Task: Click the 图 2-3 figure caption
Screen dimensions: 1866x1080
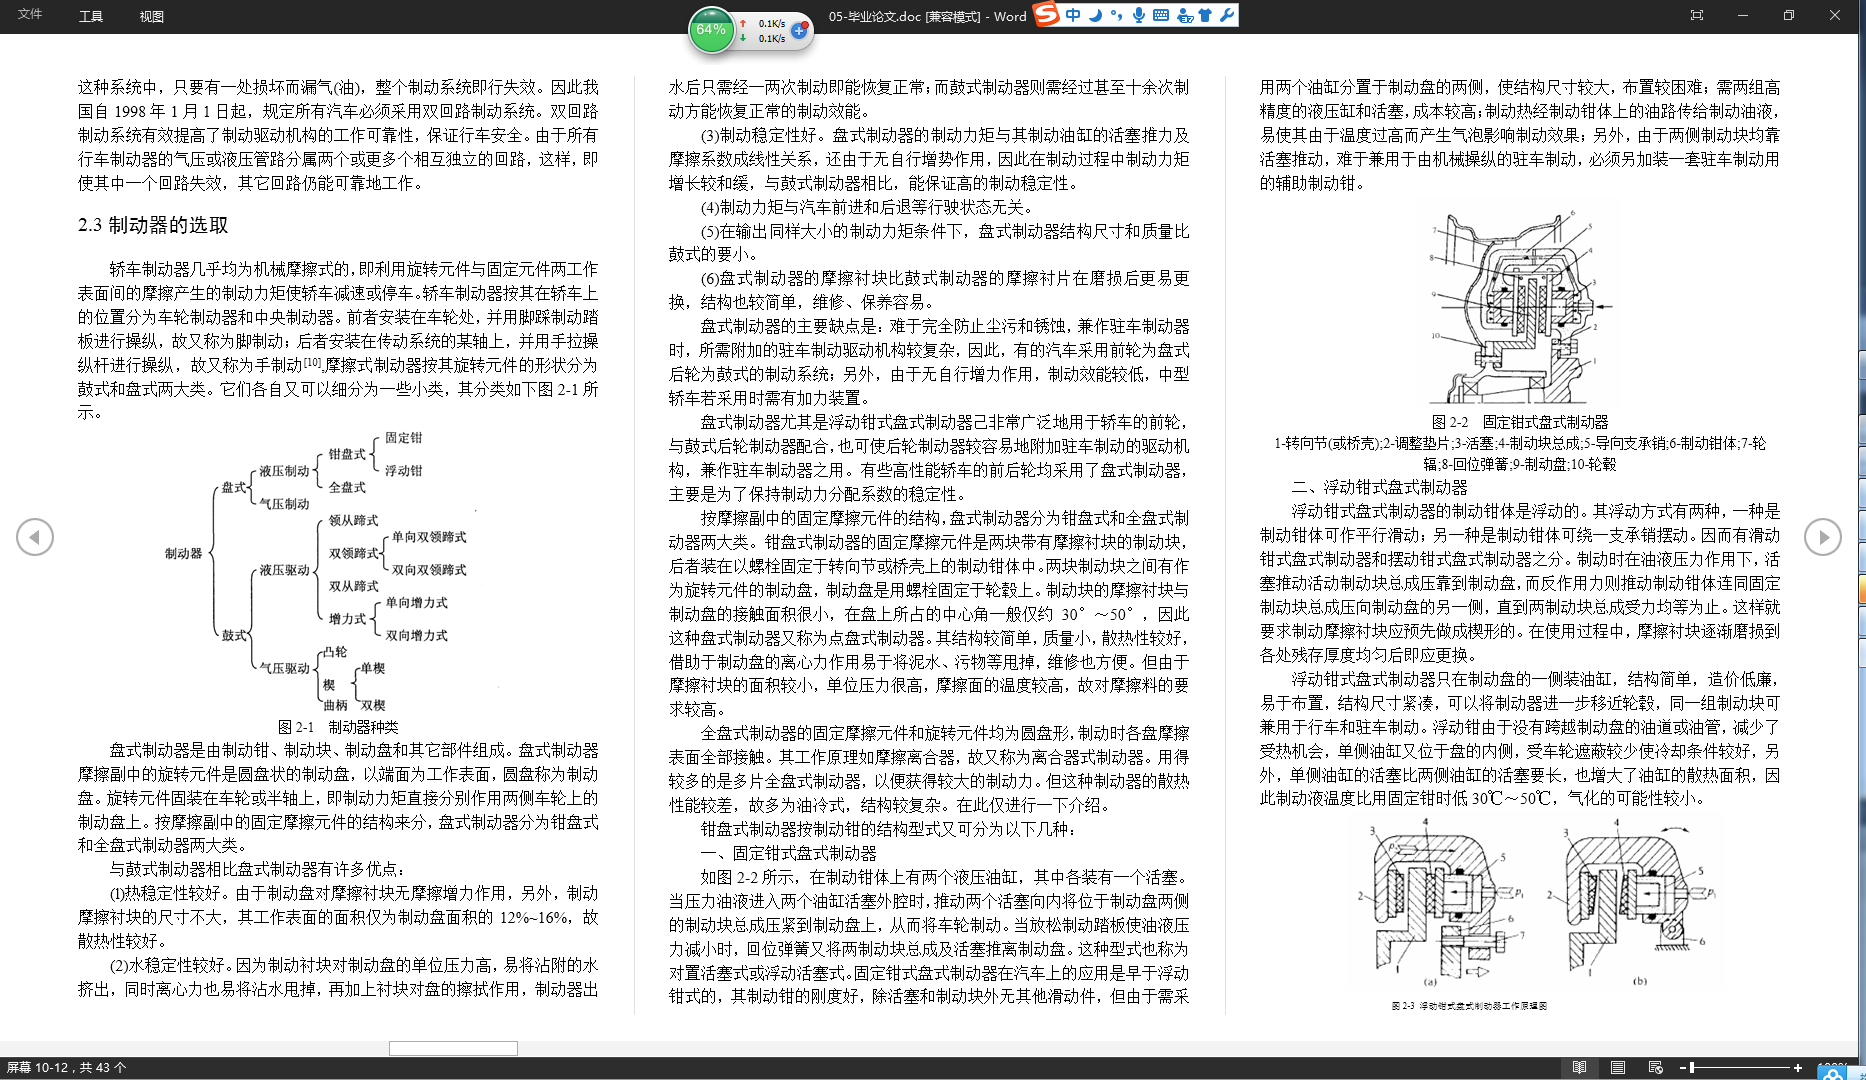Action: [x=1469, y=1006]
